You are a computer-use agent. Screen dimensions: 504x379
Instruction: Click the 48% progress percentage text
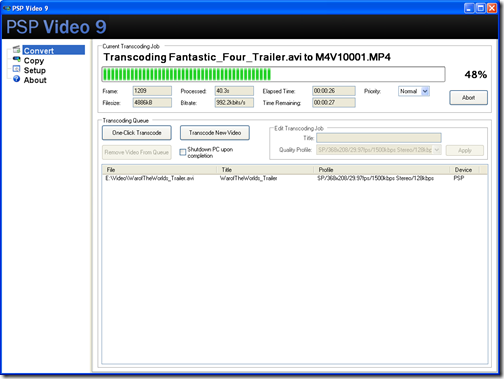pos(476,75)
